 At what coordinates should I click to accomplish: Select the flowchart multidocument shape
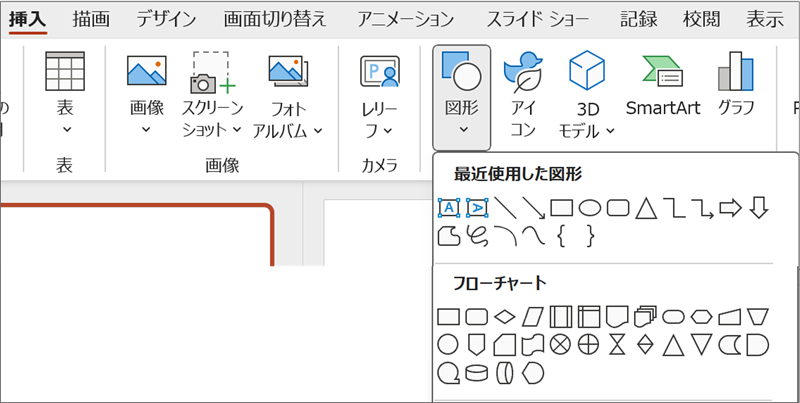[645, 317]
